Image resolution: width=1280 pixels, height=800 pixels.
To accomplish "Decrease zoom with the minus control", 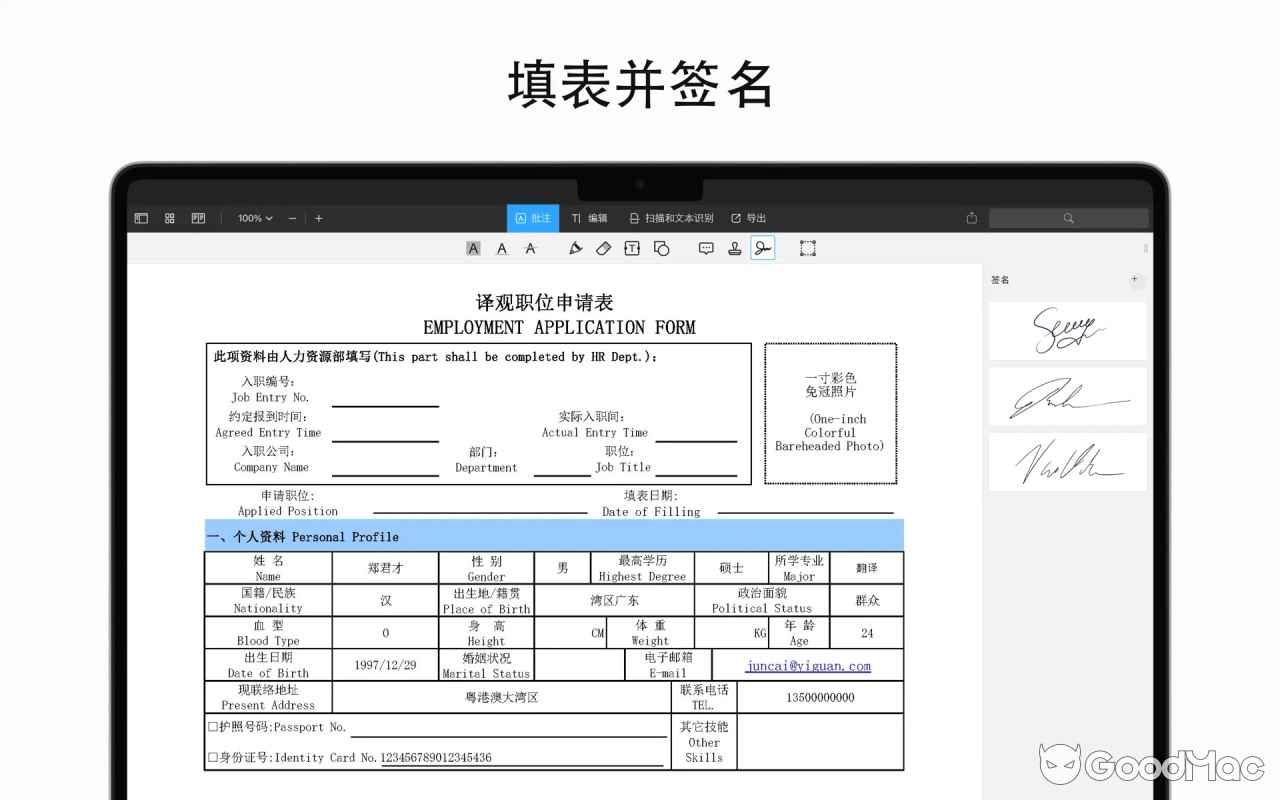I will 292,218.
